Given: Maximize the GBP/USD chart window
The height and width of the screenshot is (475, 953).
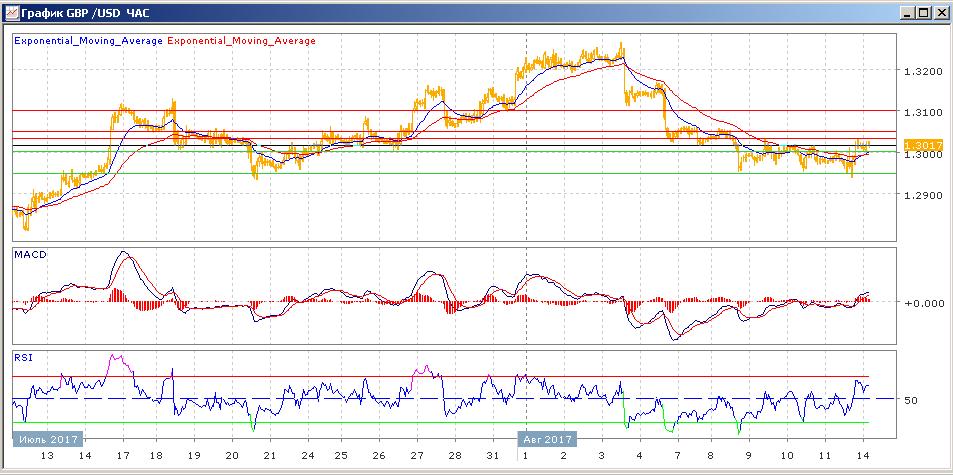Looking at the screenshot, I should click(x=924, y=12).
